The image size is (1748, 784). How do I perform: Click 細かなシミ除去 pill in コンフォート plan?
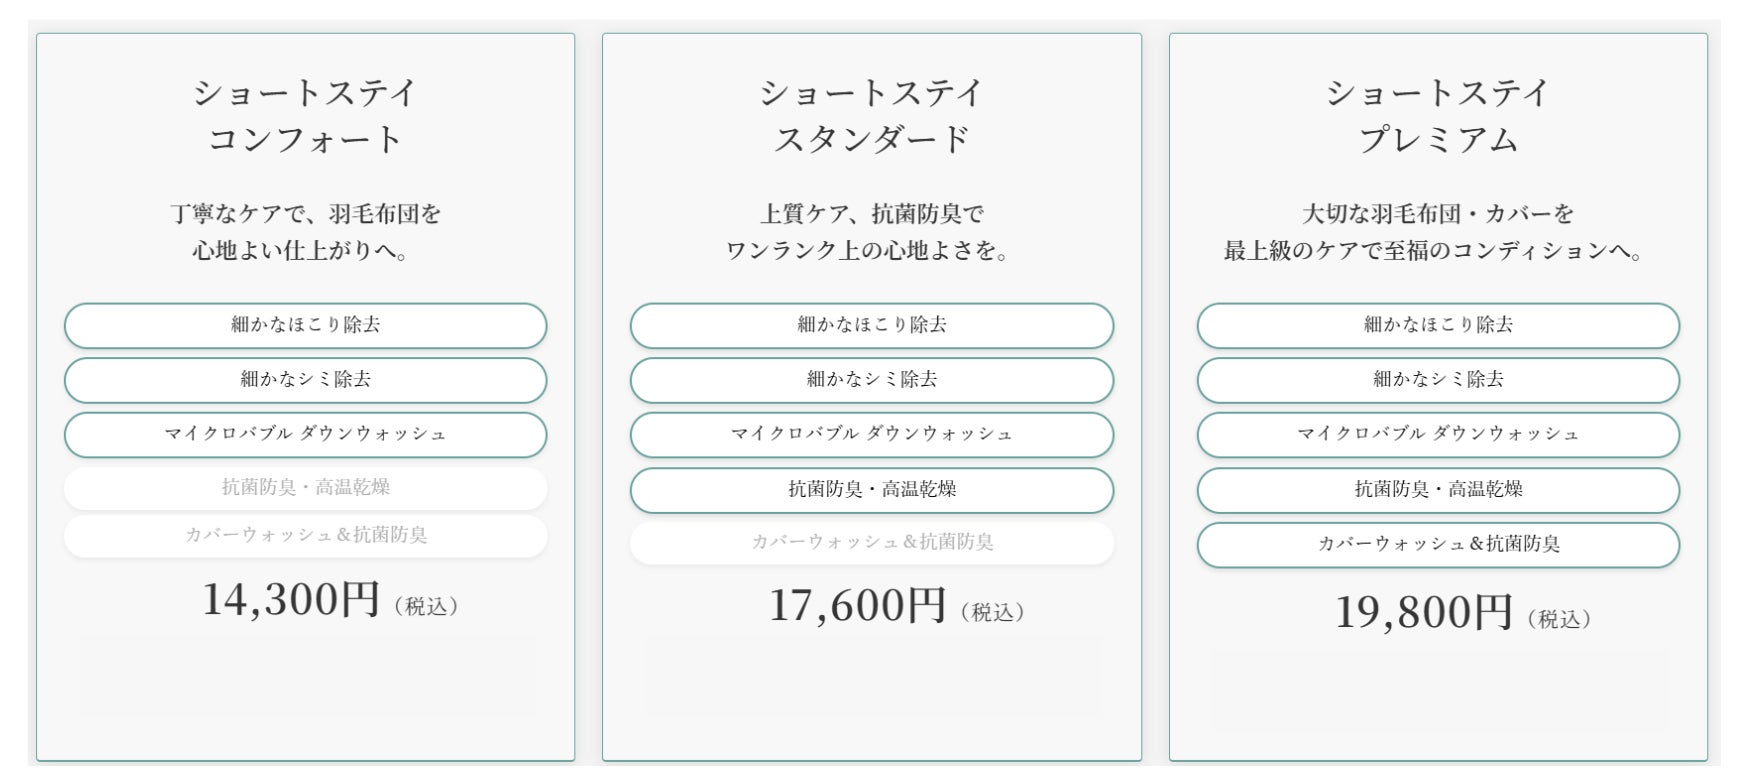pos(305,380)
